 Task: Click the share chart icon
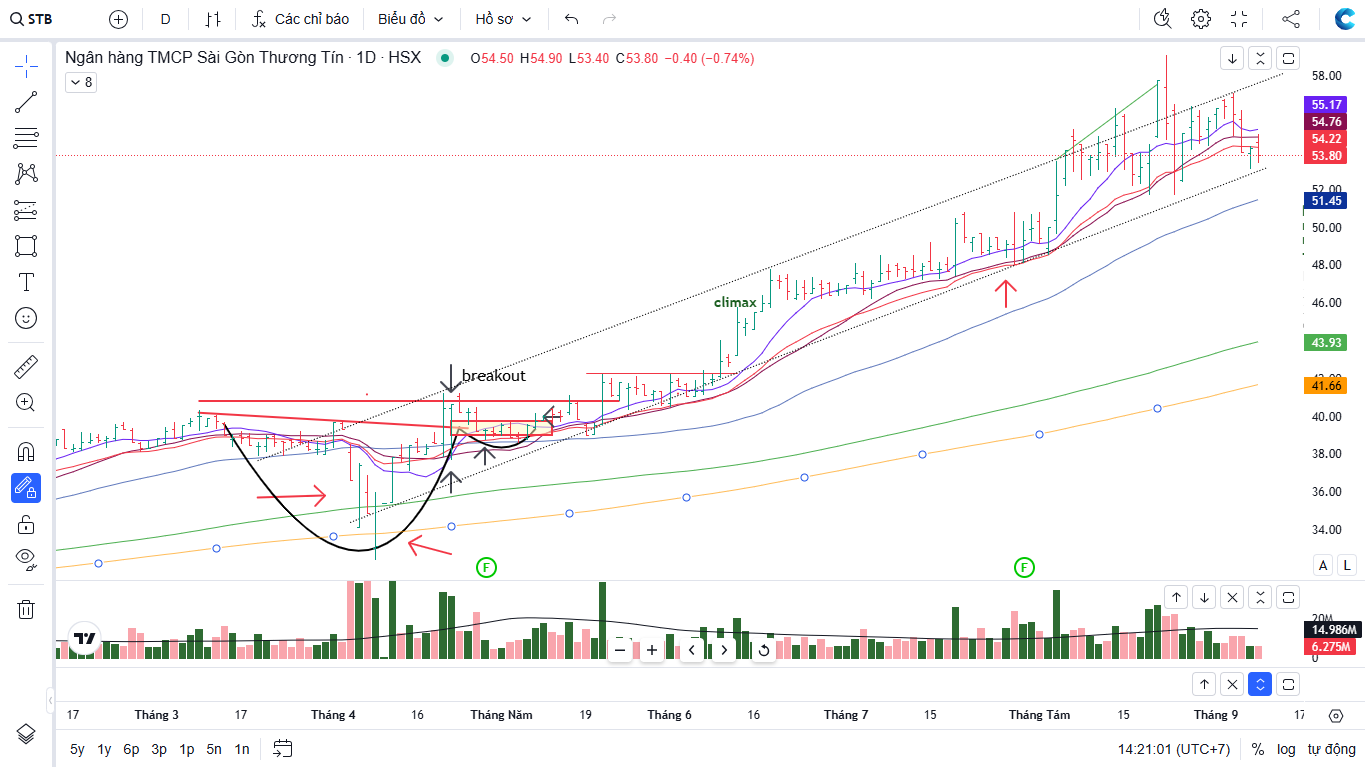pyautogui.click(x=1291, y=19)
